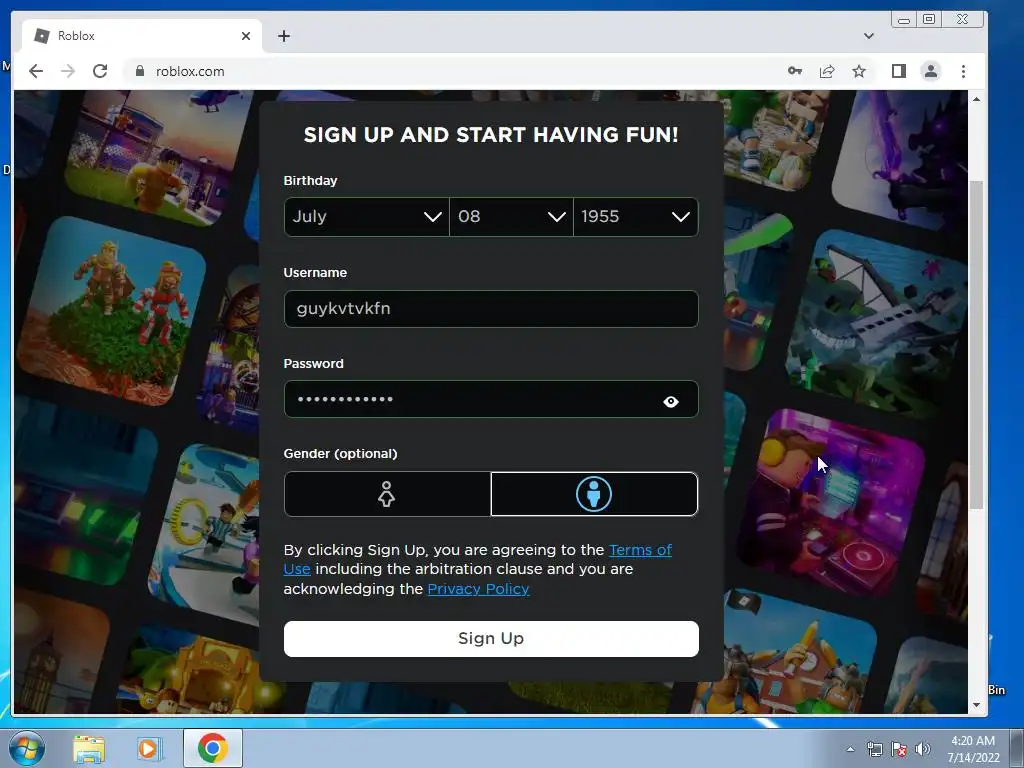
Task: Click the taskbar clock showing 4:20 AM
Action: tap(973, 749)
